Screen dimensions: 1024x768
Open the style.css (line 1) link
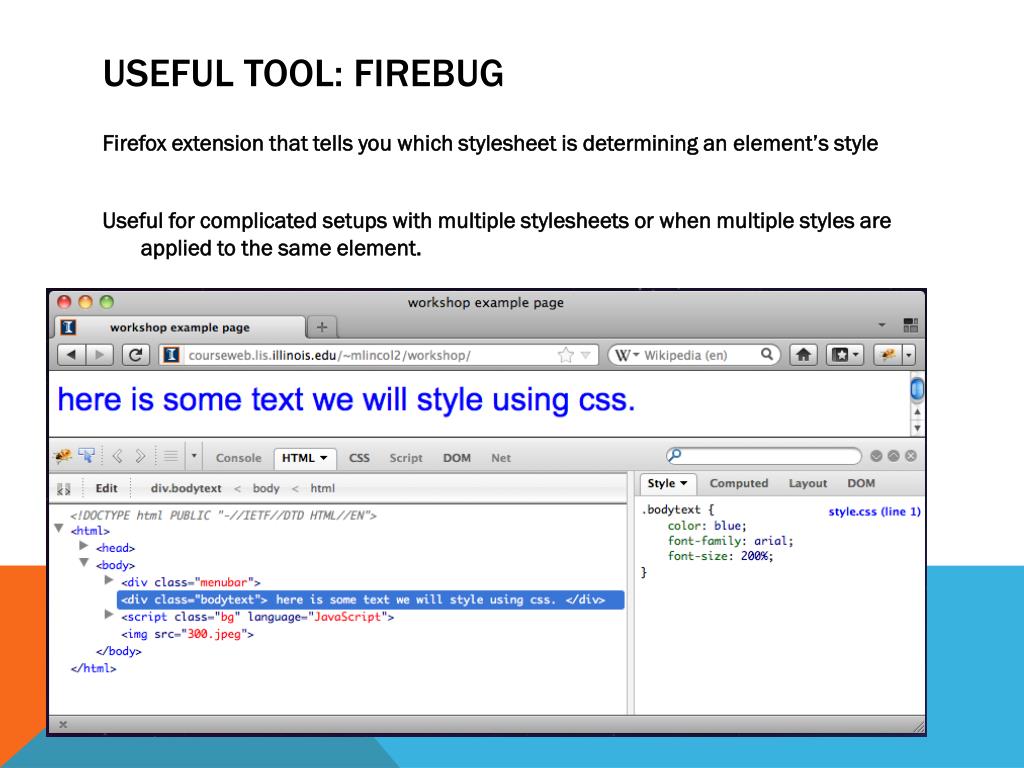coord(874,511)
